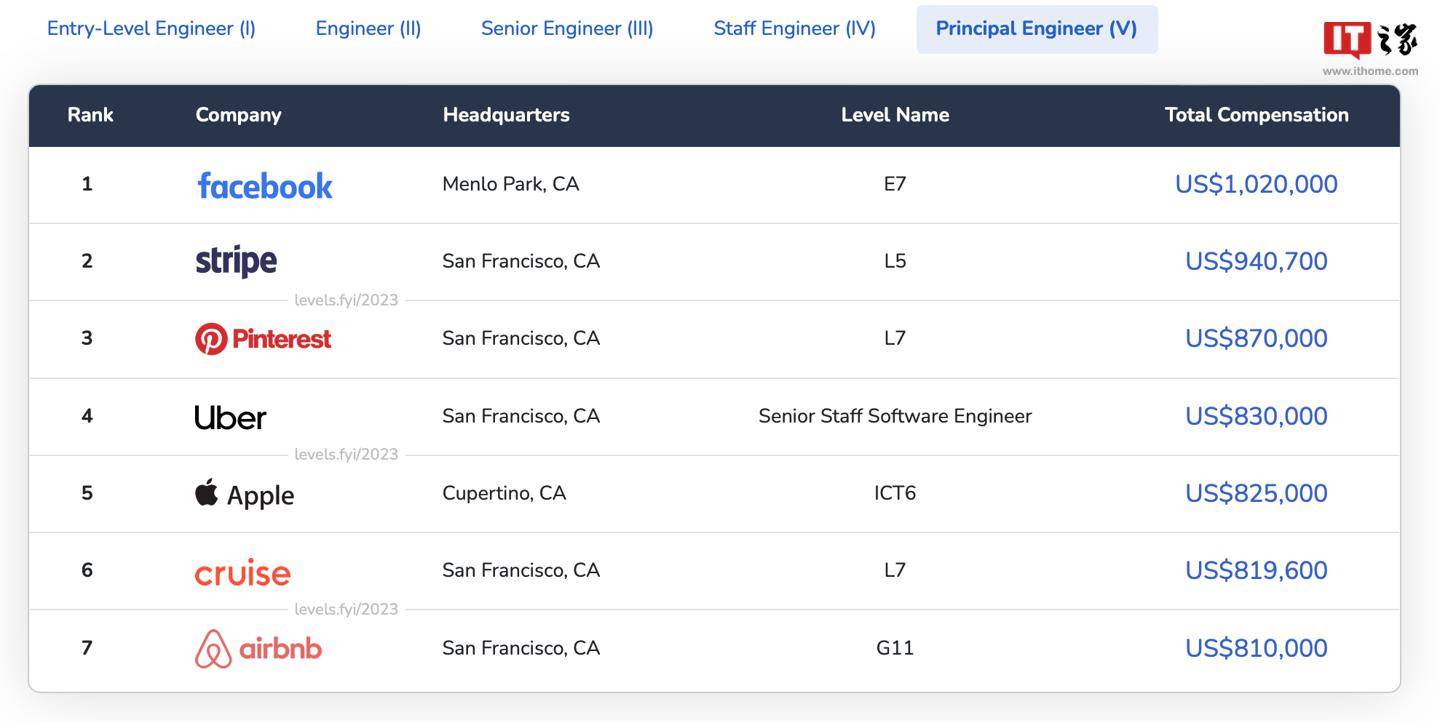Click rank number 1
This screenshot has width=1440, height=723.
tap(87, 184)
